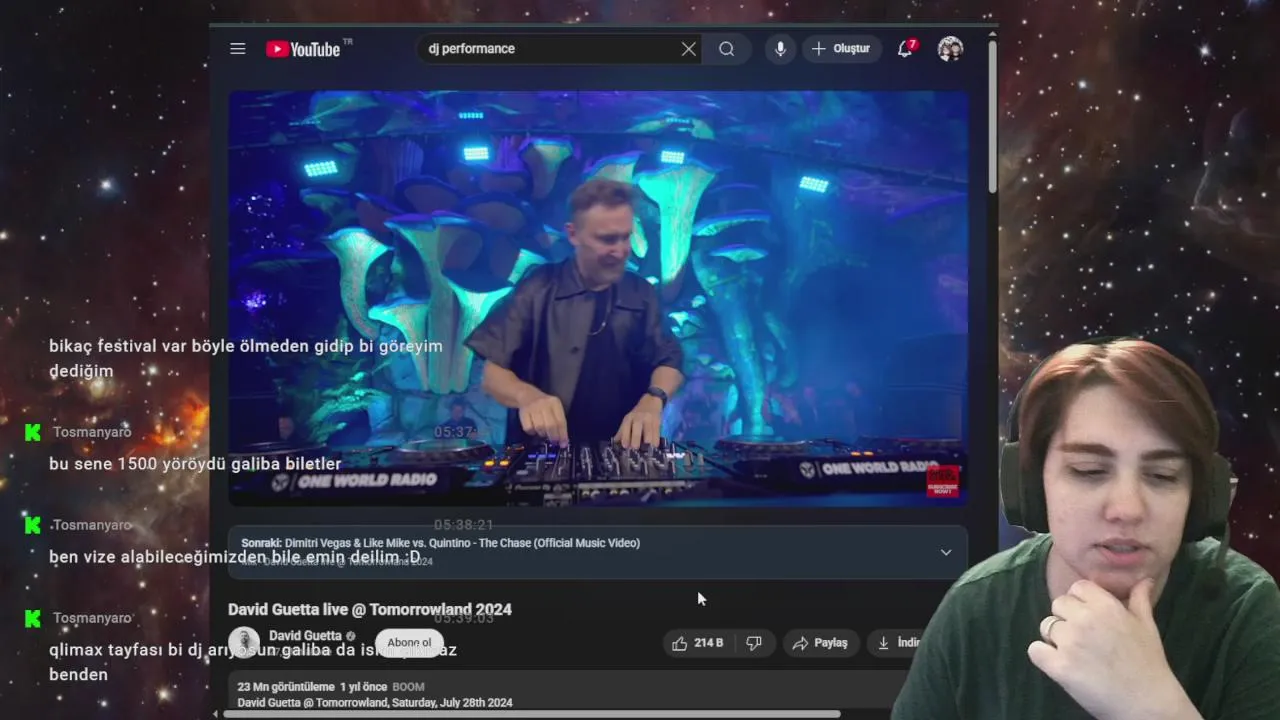This screenshot has height=720, width=1280.
Task: Open the account avatar menu
Action: point(950,49)
